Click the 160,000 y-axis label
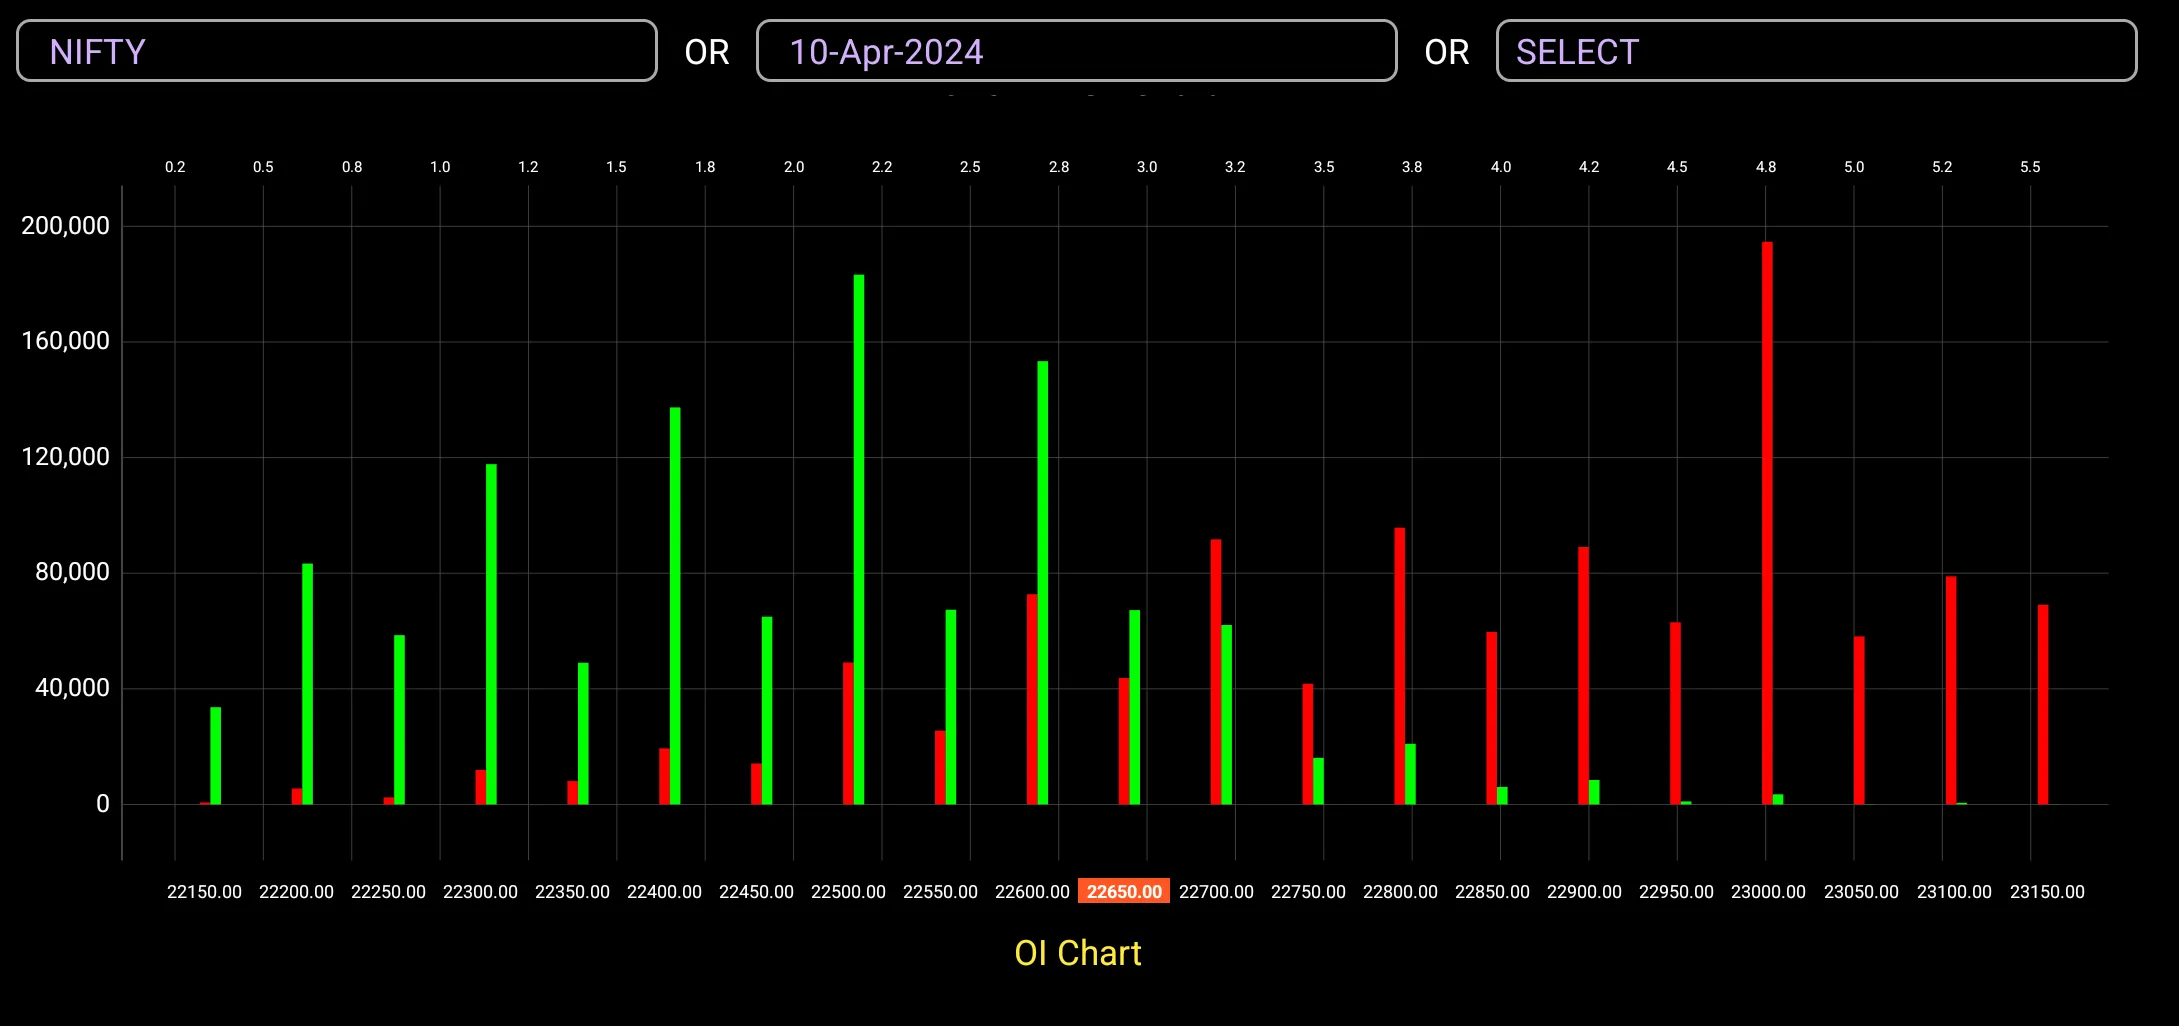Screen dimensions: 2179x1026 click(x=66, y=341)
